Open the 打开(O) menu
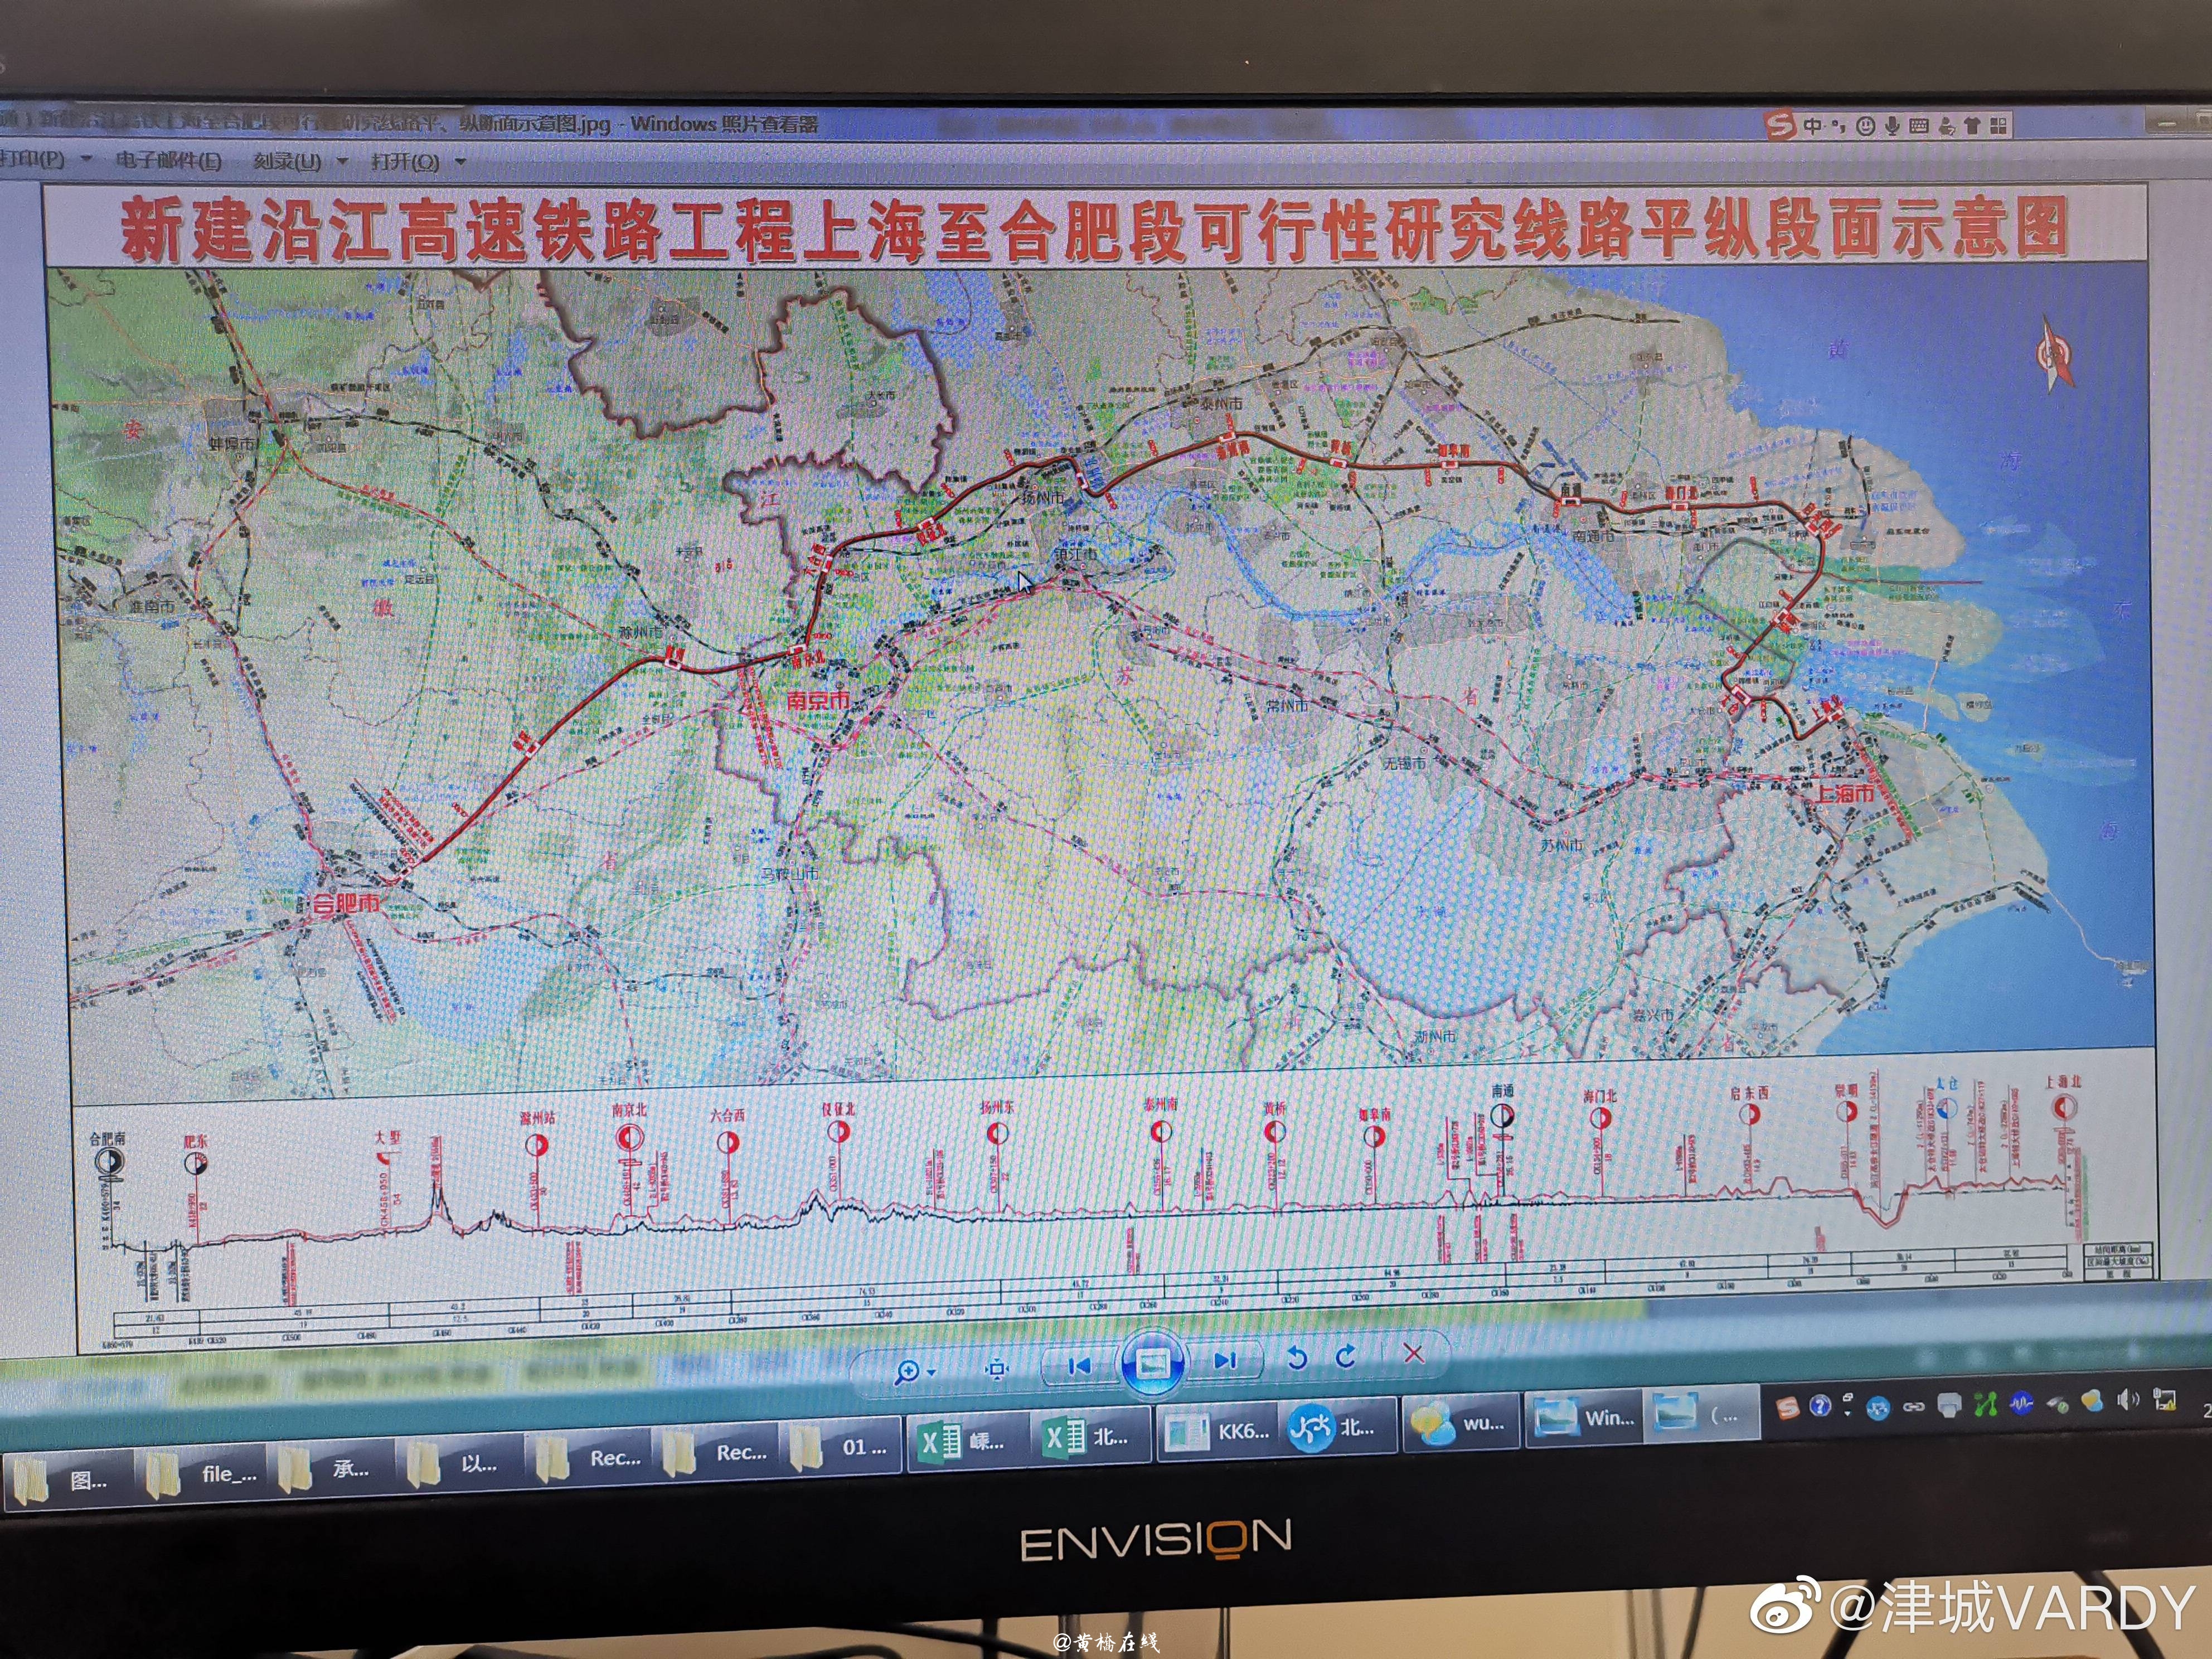 click(x=405, y=162)
